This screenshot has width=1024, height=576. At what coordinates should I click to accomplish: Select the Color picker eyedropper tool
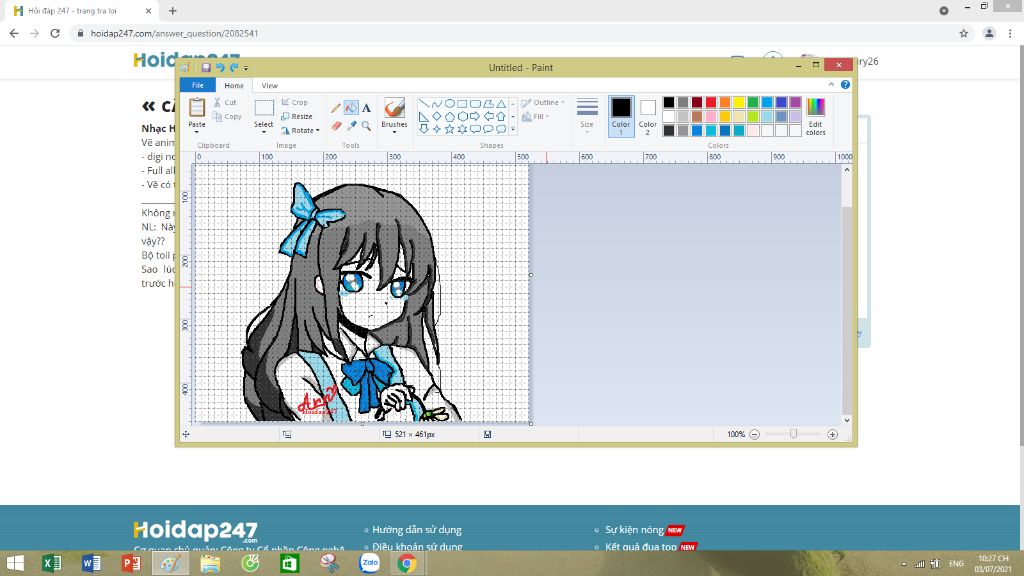click(351, 125)
